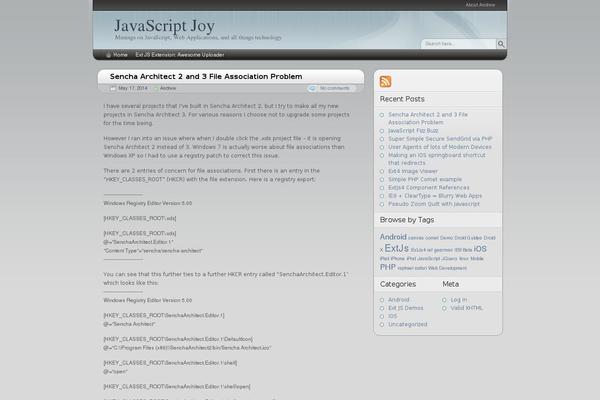
Task: Click the 'Meta' heading
Action: click(x=450, y=284)
